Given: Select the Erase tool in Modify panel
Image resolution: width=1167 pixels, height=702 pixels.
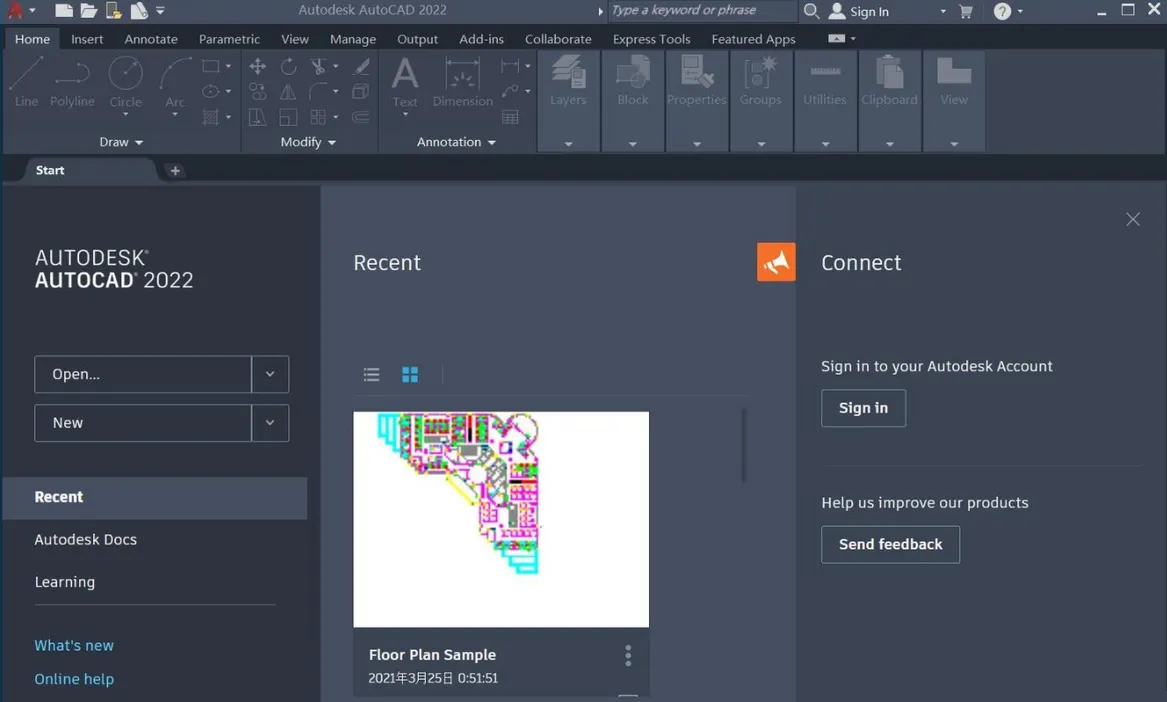Looking at the screenshot, I should pos(360,66).
